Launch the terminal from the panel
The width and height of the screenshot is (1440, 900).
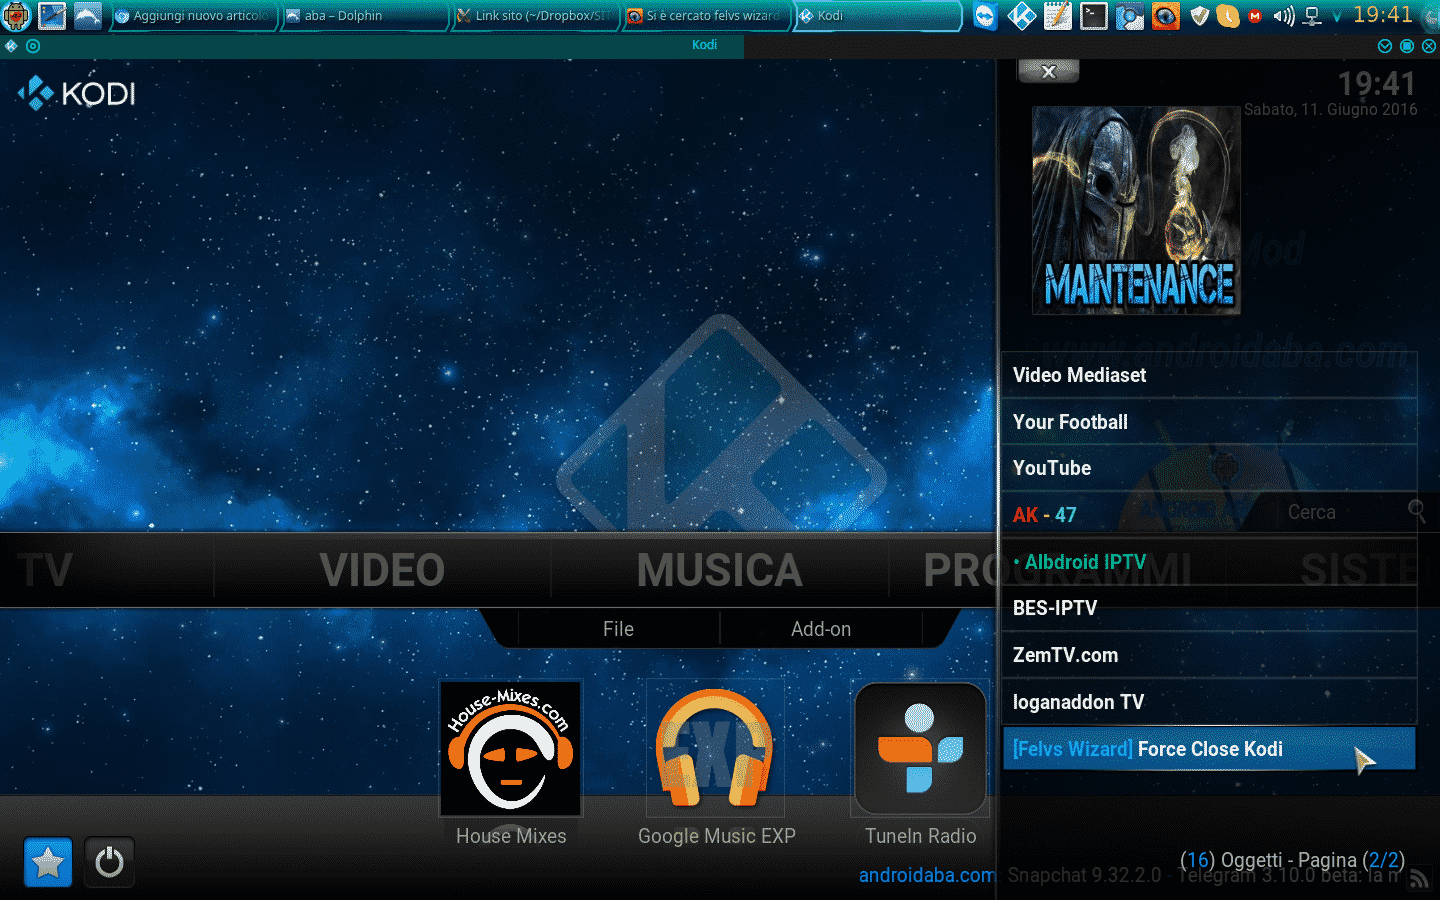click(x=1093, y=16)
